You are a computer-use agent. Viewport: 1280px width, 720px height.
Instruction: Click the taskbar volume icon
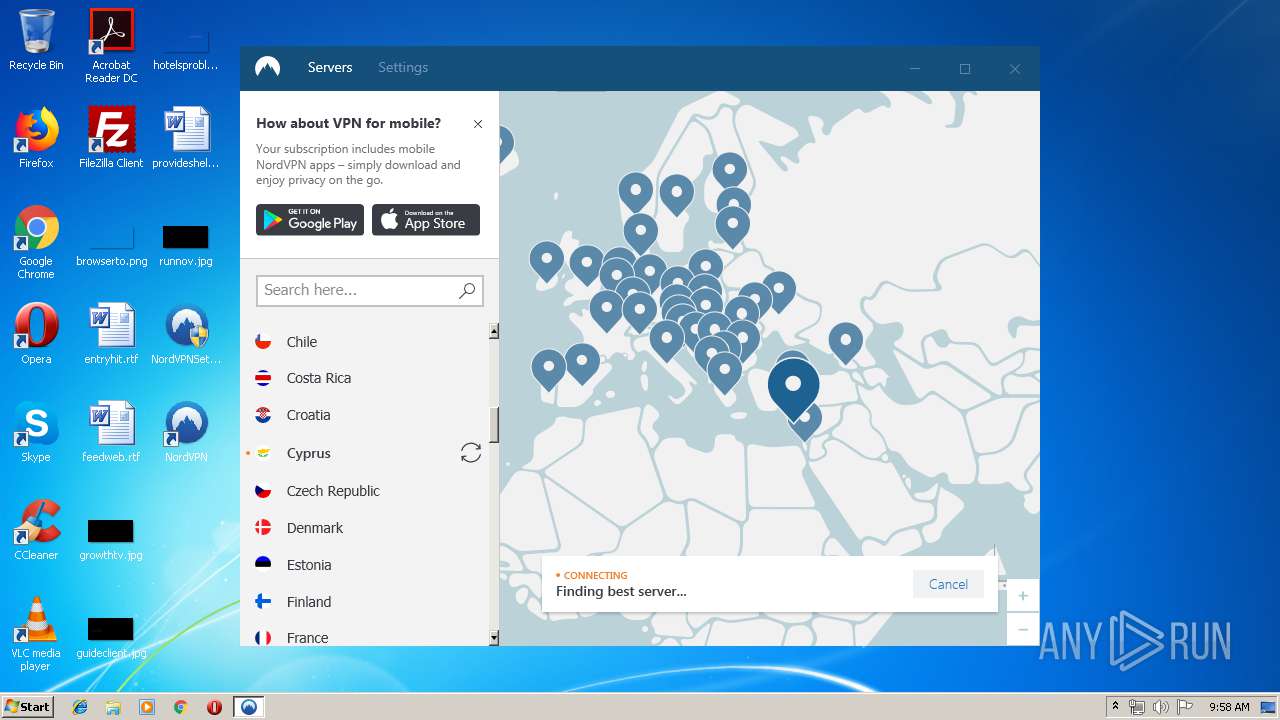coord(1160,707)
